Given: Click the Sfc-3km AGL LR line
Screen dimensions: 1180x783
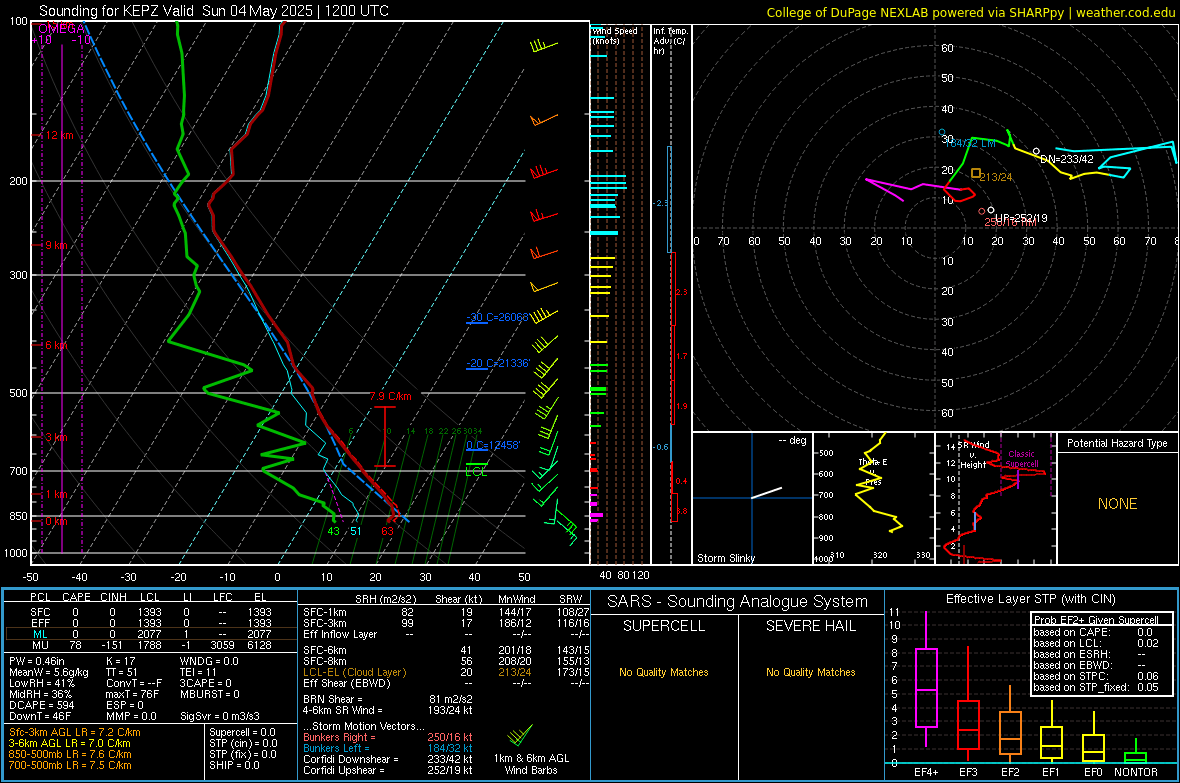Looking at the screenshot, I should tap(75, 732).
